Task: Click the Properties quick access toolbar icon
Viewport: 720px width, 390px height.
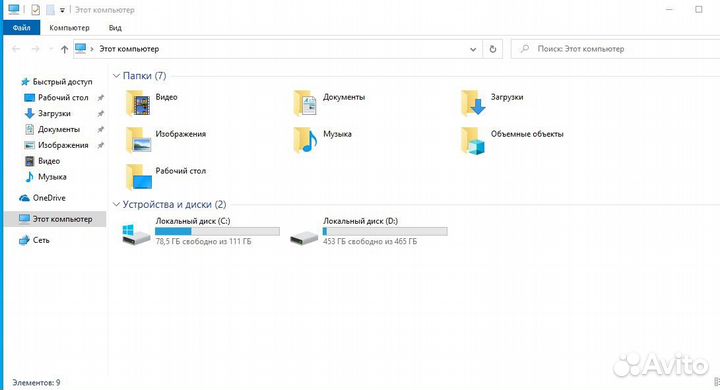Action: tap(35, 10)
